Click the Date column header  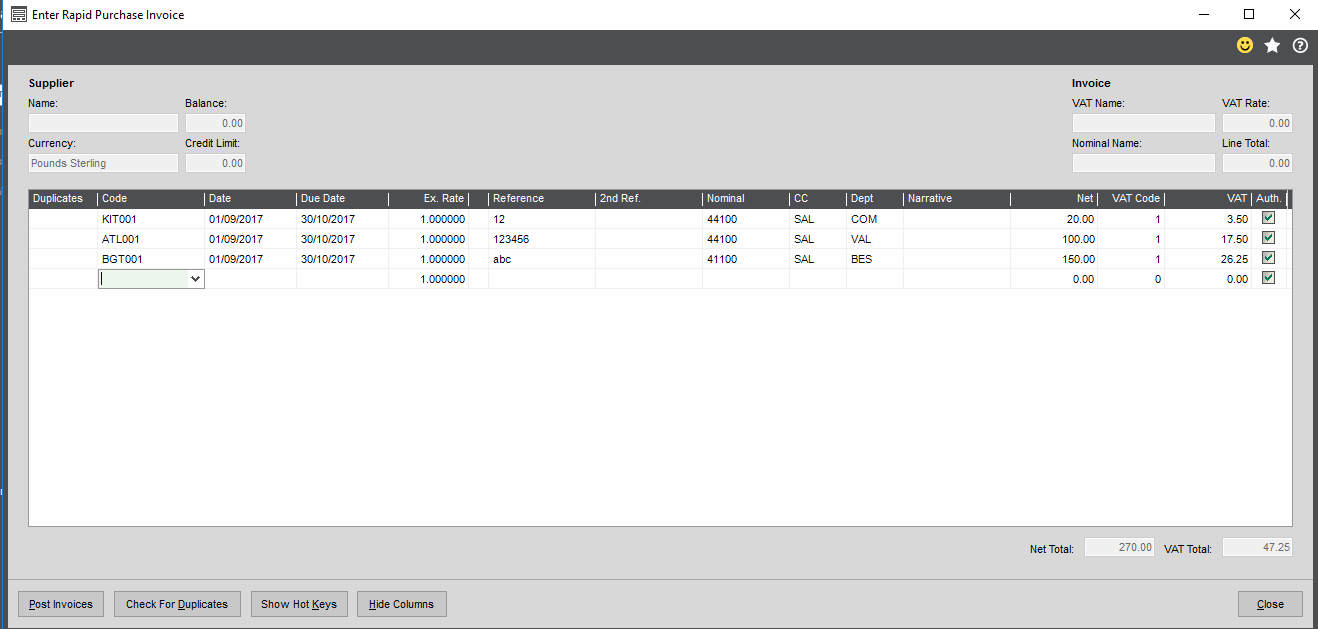tap(250, 199)
